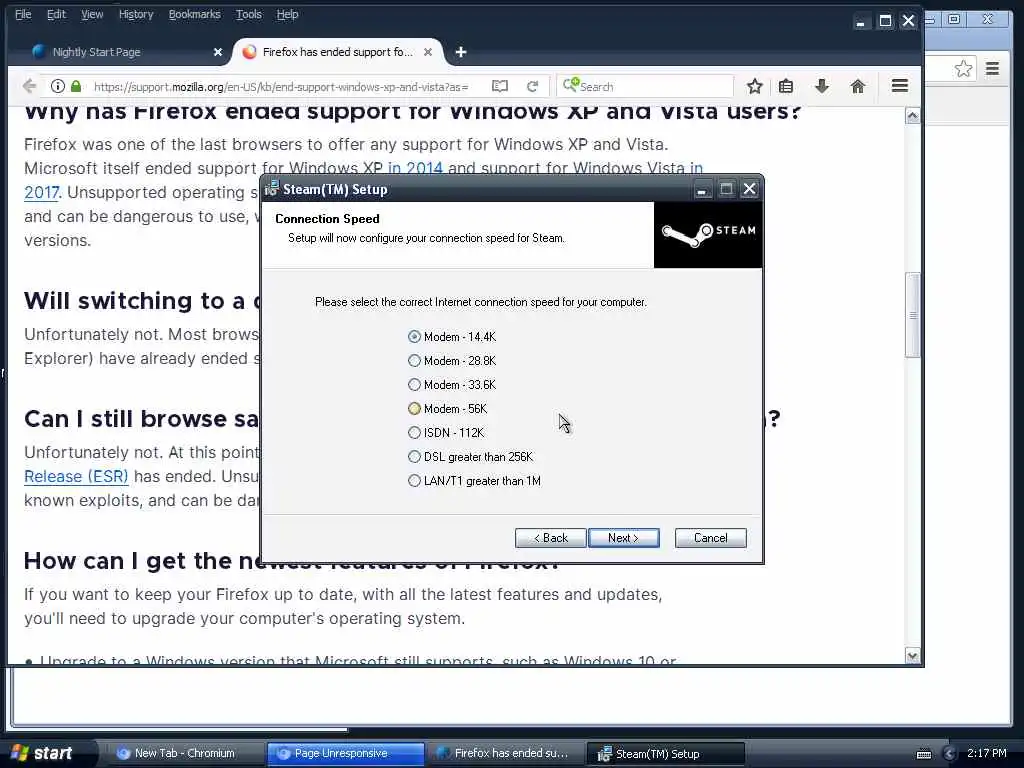The width and height of the screenshot is (1024, 768).
Task: Click the Firefox home icon
Action: pos(857,86)
